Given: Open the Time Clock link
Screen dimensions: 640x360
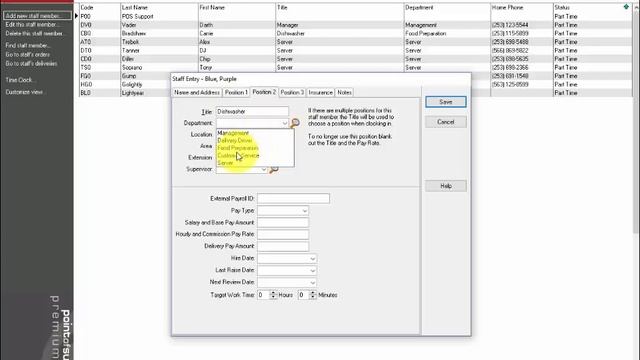Looking at the screenshot, I should point(20,80).
